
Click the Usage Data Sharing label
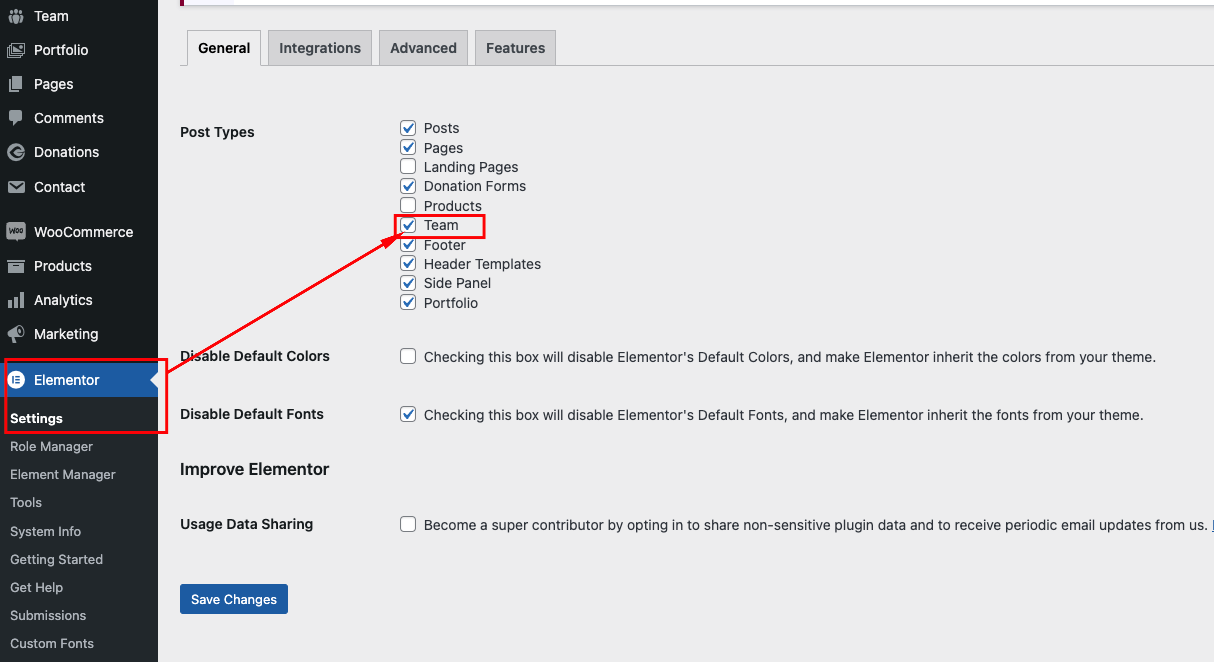click(246, 524)
